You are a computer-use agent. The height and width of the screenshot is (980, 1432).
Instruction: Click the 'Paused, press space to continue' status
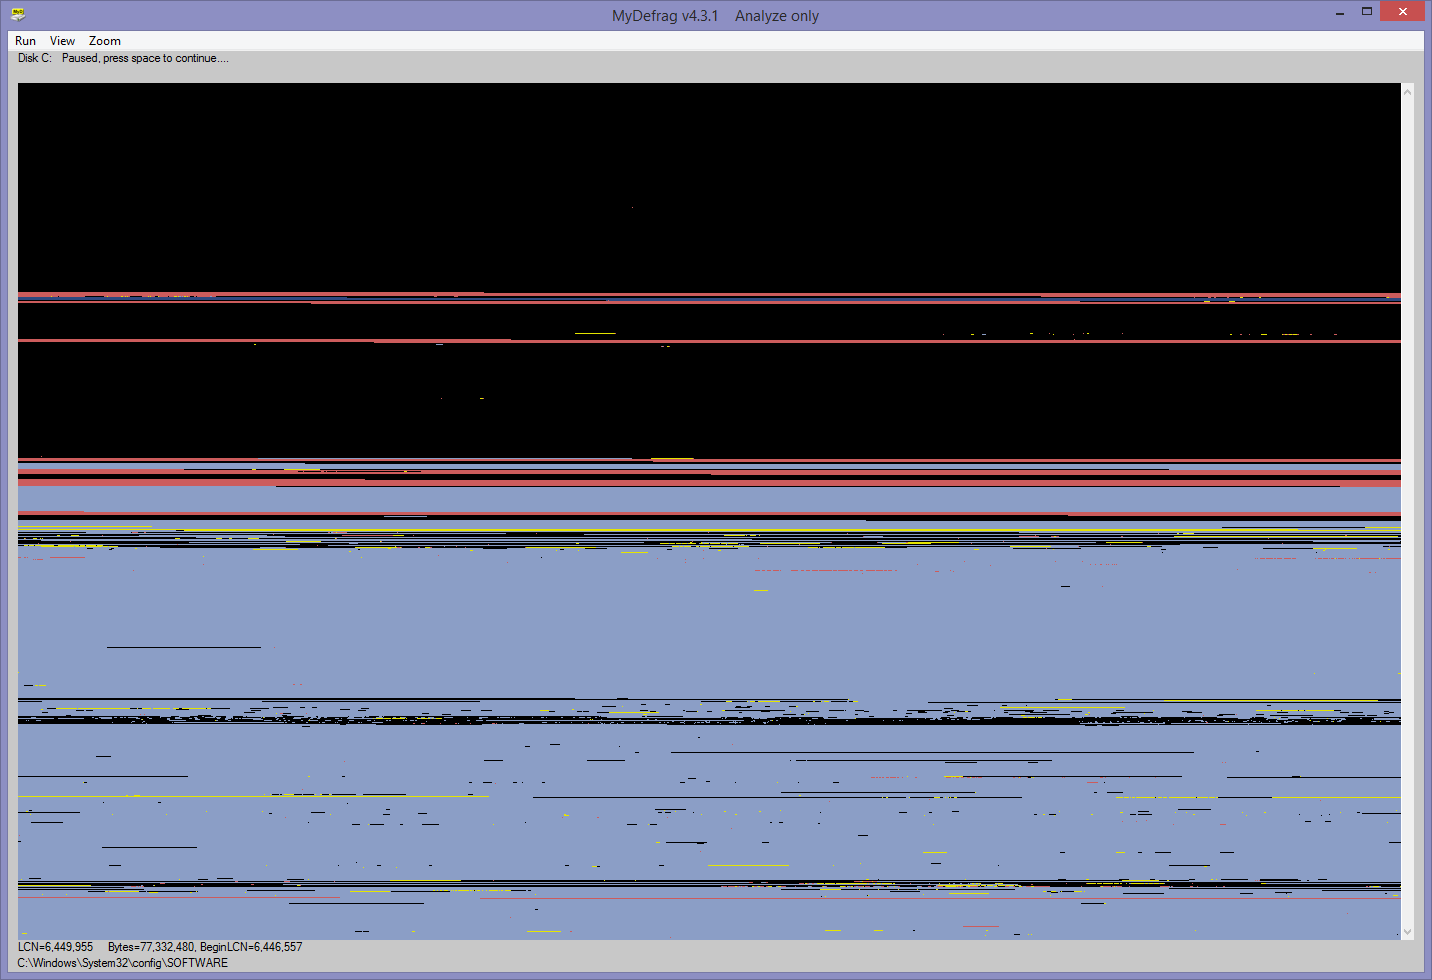(x=145, y=58)
